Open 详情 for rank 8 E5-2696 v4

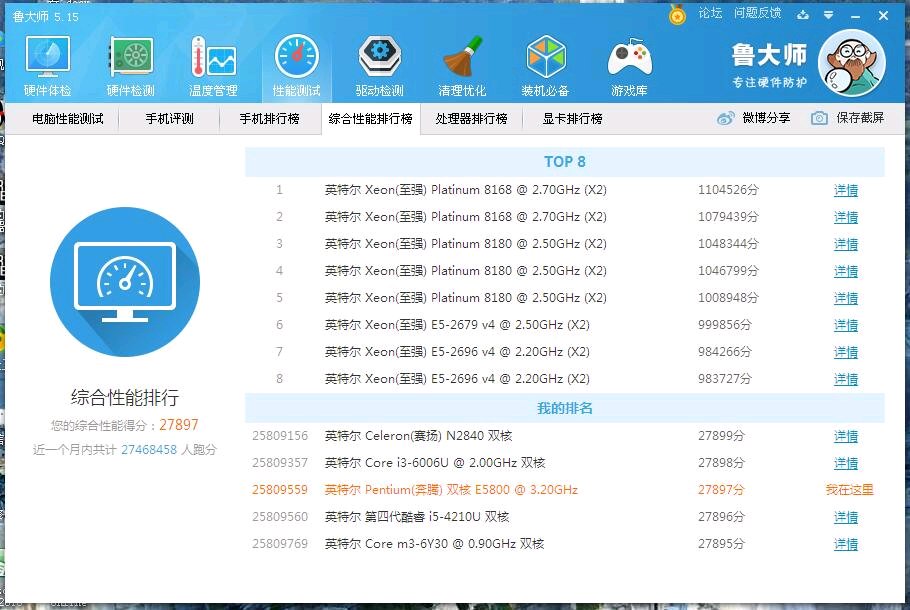coord(846,380)
